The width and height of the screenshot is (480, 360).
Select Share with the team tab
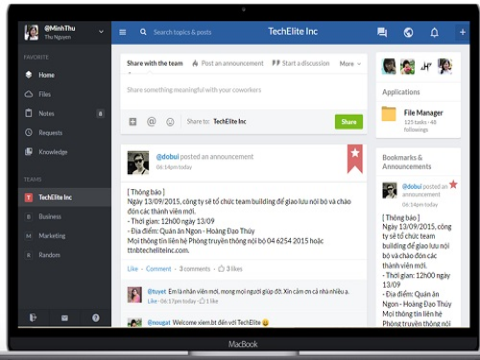(x=155, y=63)
